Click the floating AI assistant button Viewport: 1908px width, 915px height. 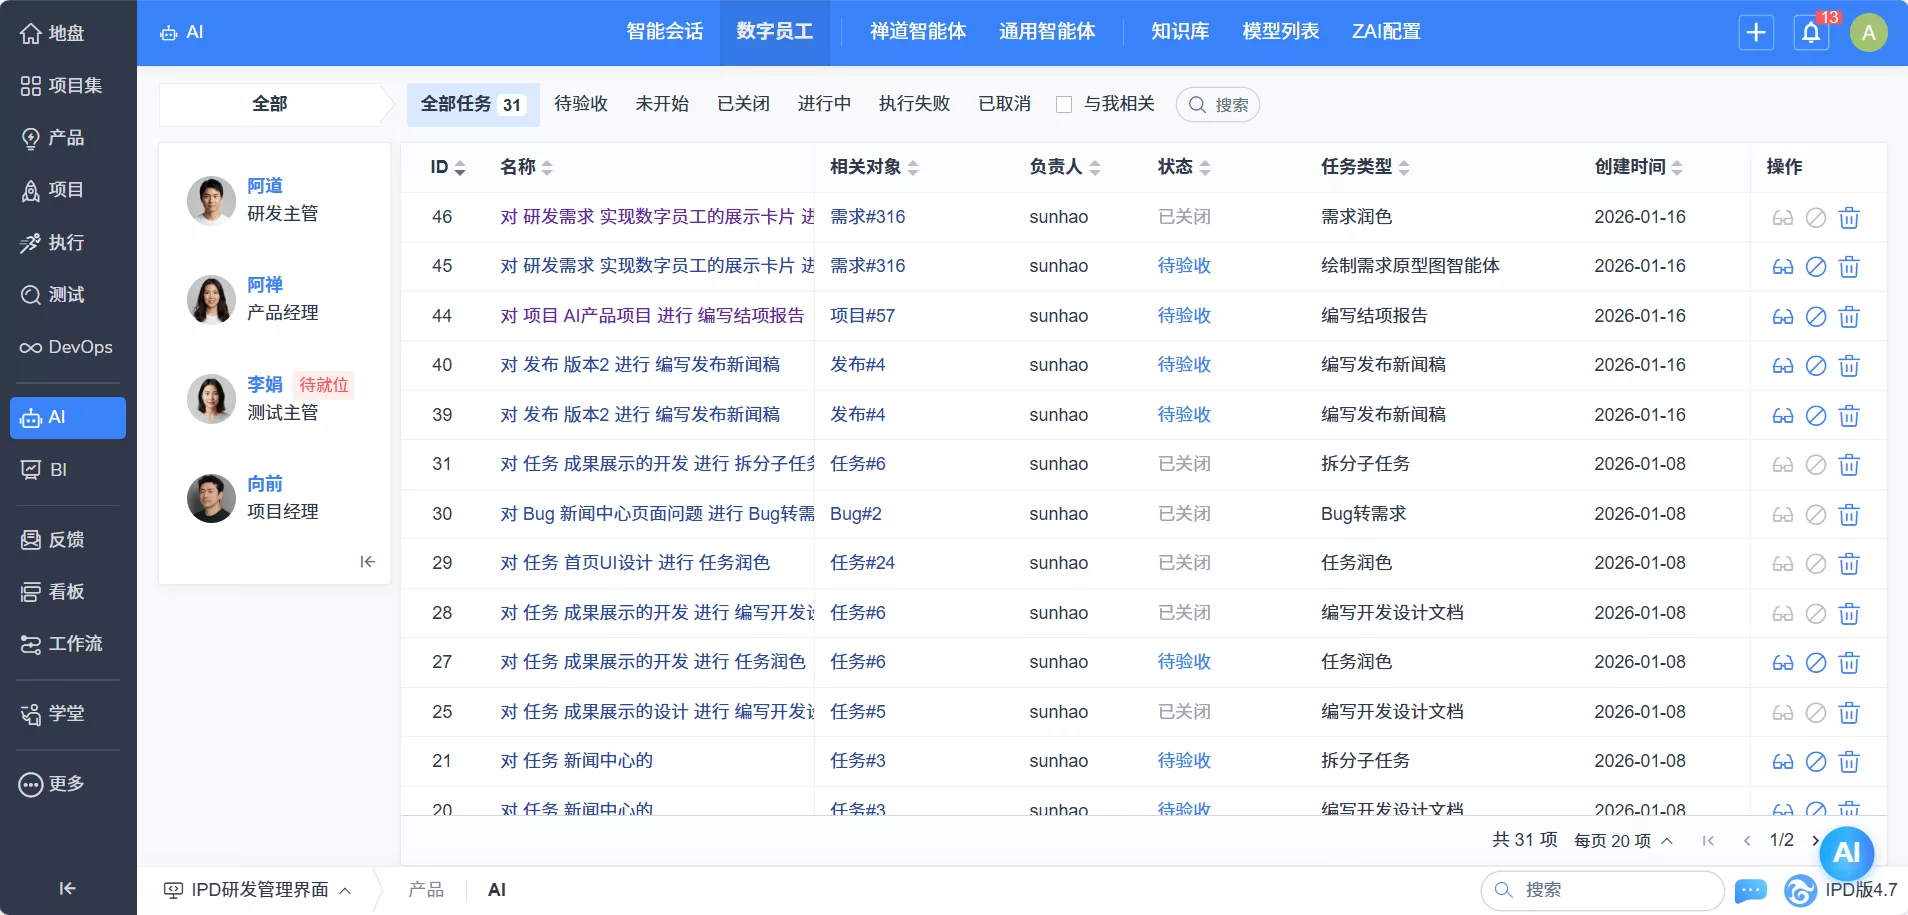point(1845,853)
